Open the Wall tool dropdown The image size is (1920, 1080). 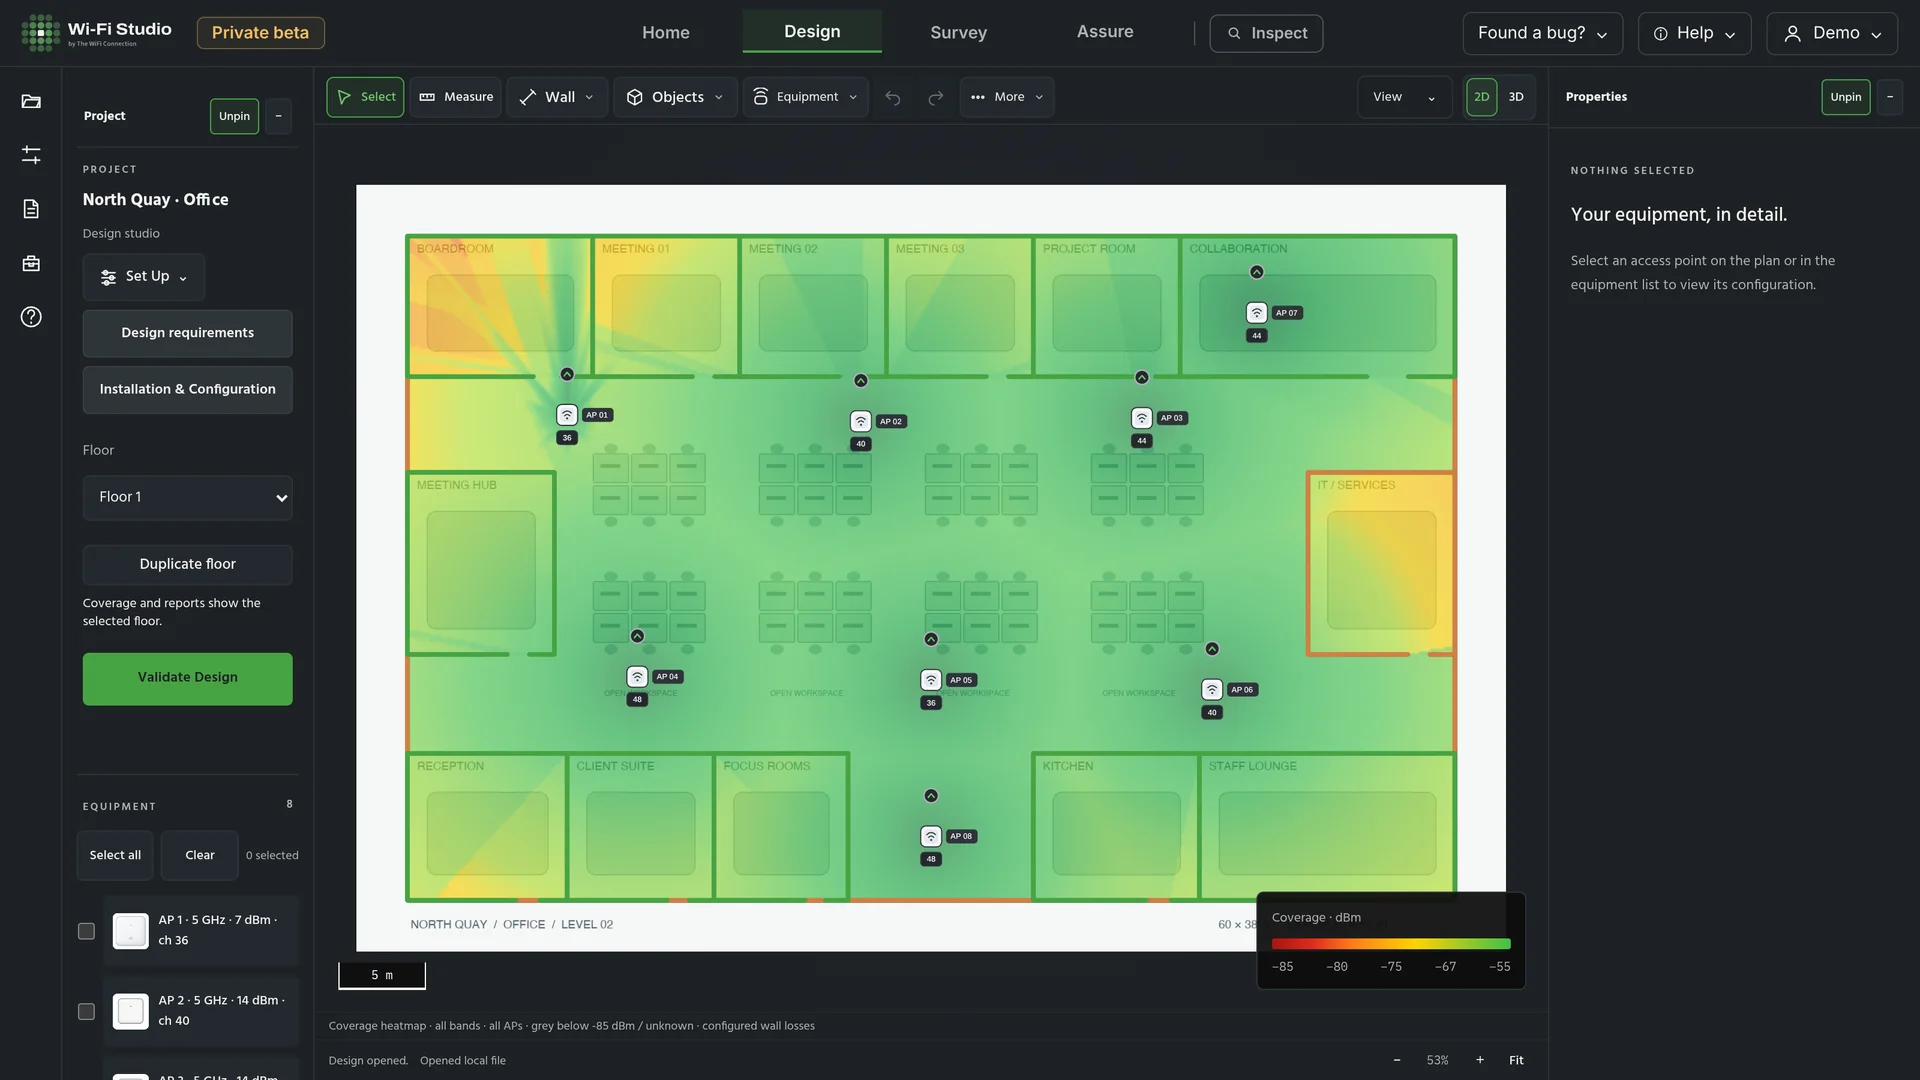click(x=557, y=97)
